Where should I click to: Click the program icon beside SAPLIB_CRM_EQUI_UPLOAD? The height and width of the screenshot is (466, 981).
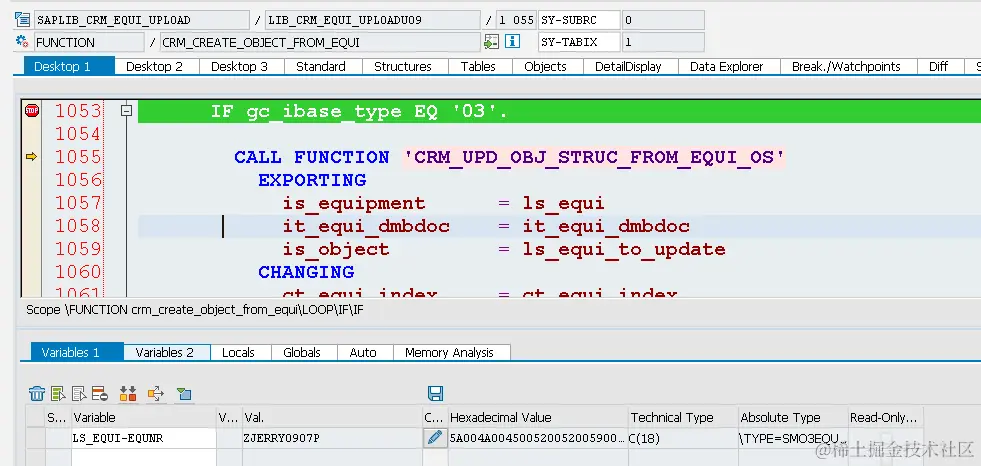click(22, 19)
